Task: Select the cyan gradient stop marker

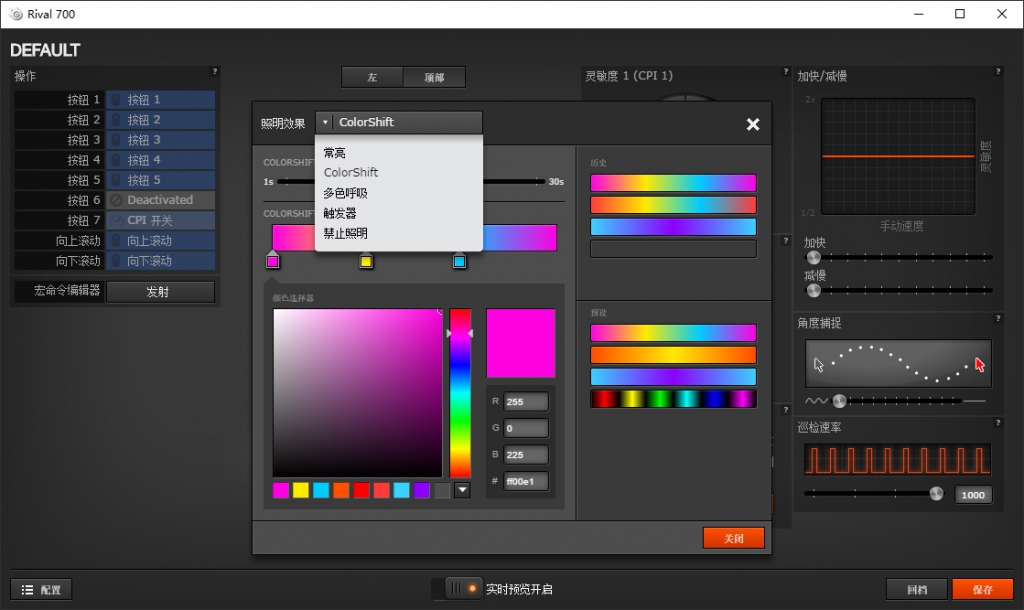Action: [x=459, y=261]
